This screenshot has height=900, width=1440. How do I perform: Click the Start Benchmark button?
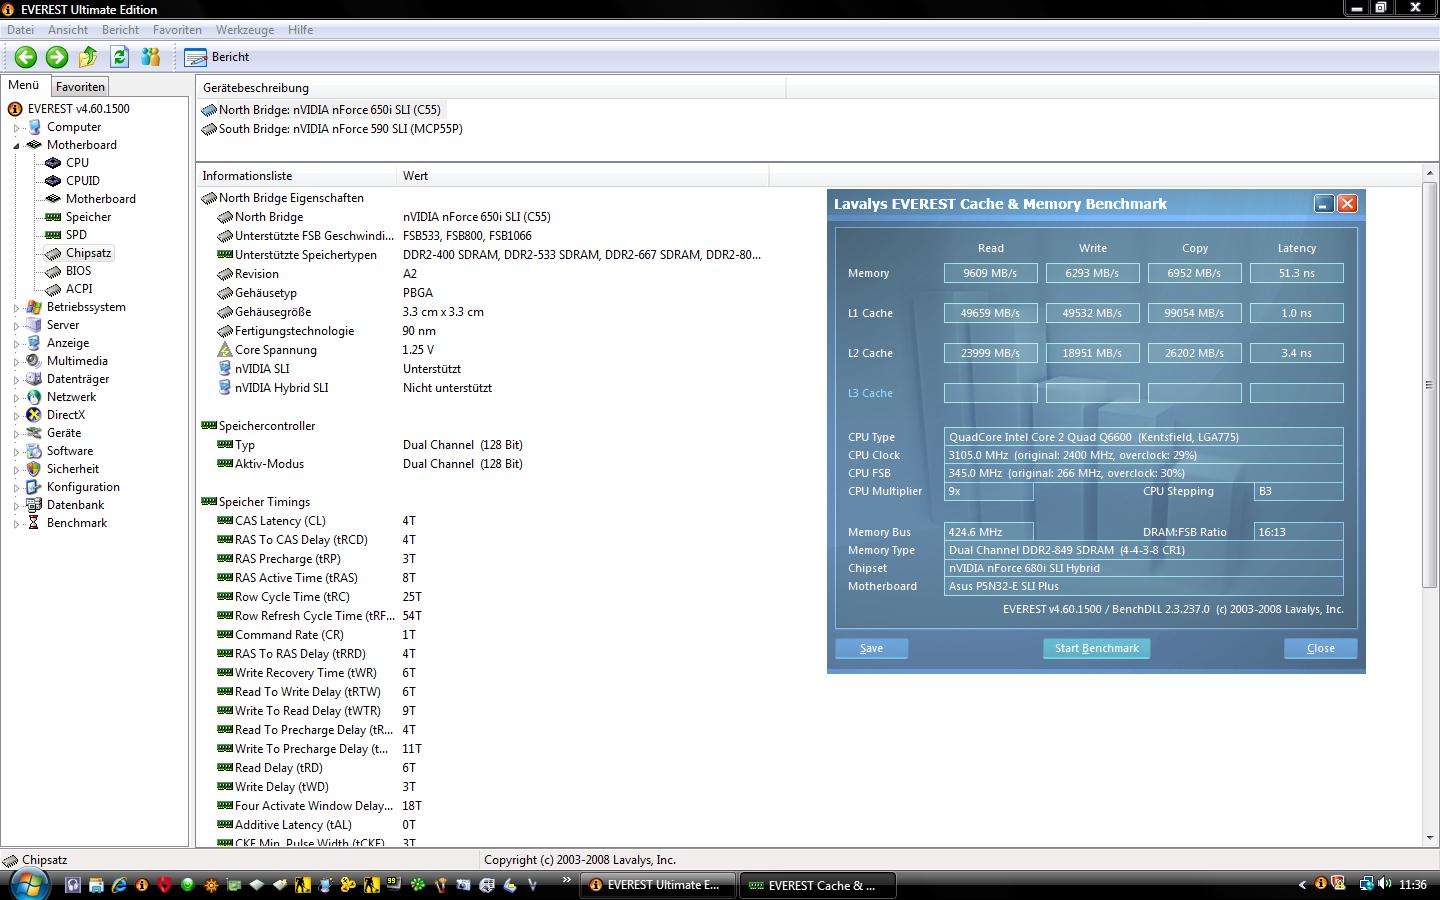[x=1096, y=648]
